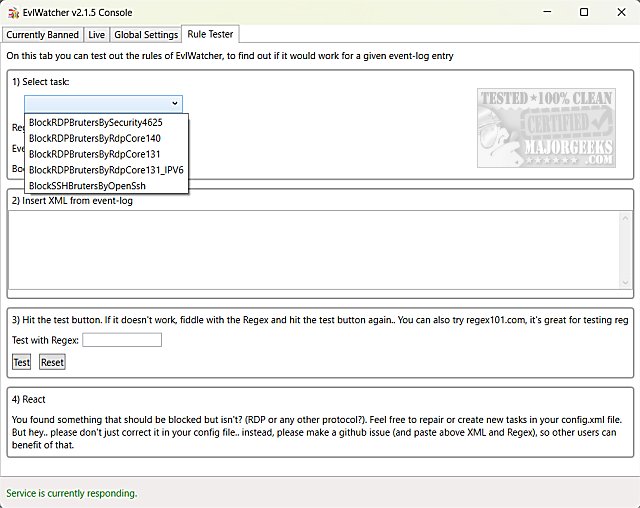Viewport: 640px width, 508px height.
Task: Click the '4) React' heading
Action: click(29, 399)
